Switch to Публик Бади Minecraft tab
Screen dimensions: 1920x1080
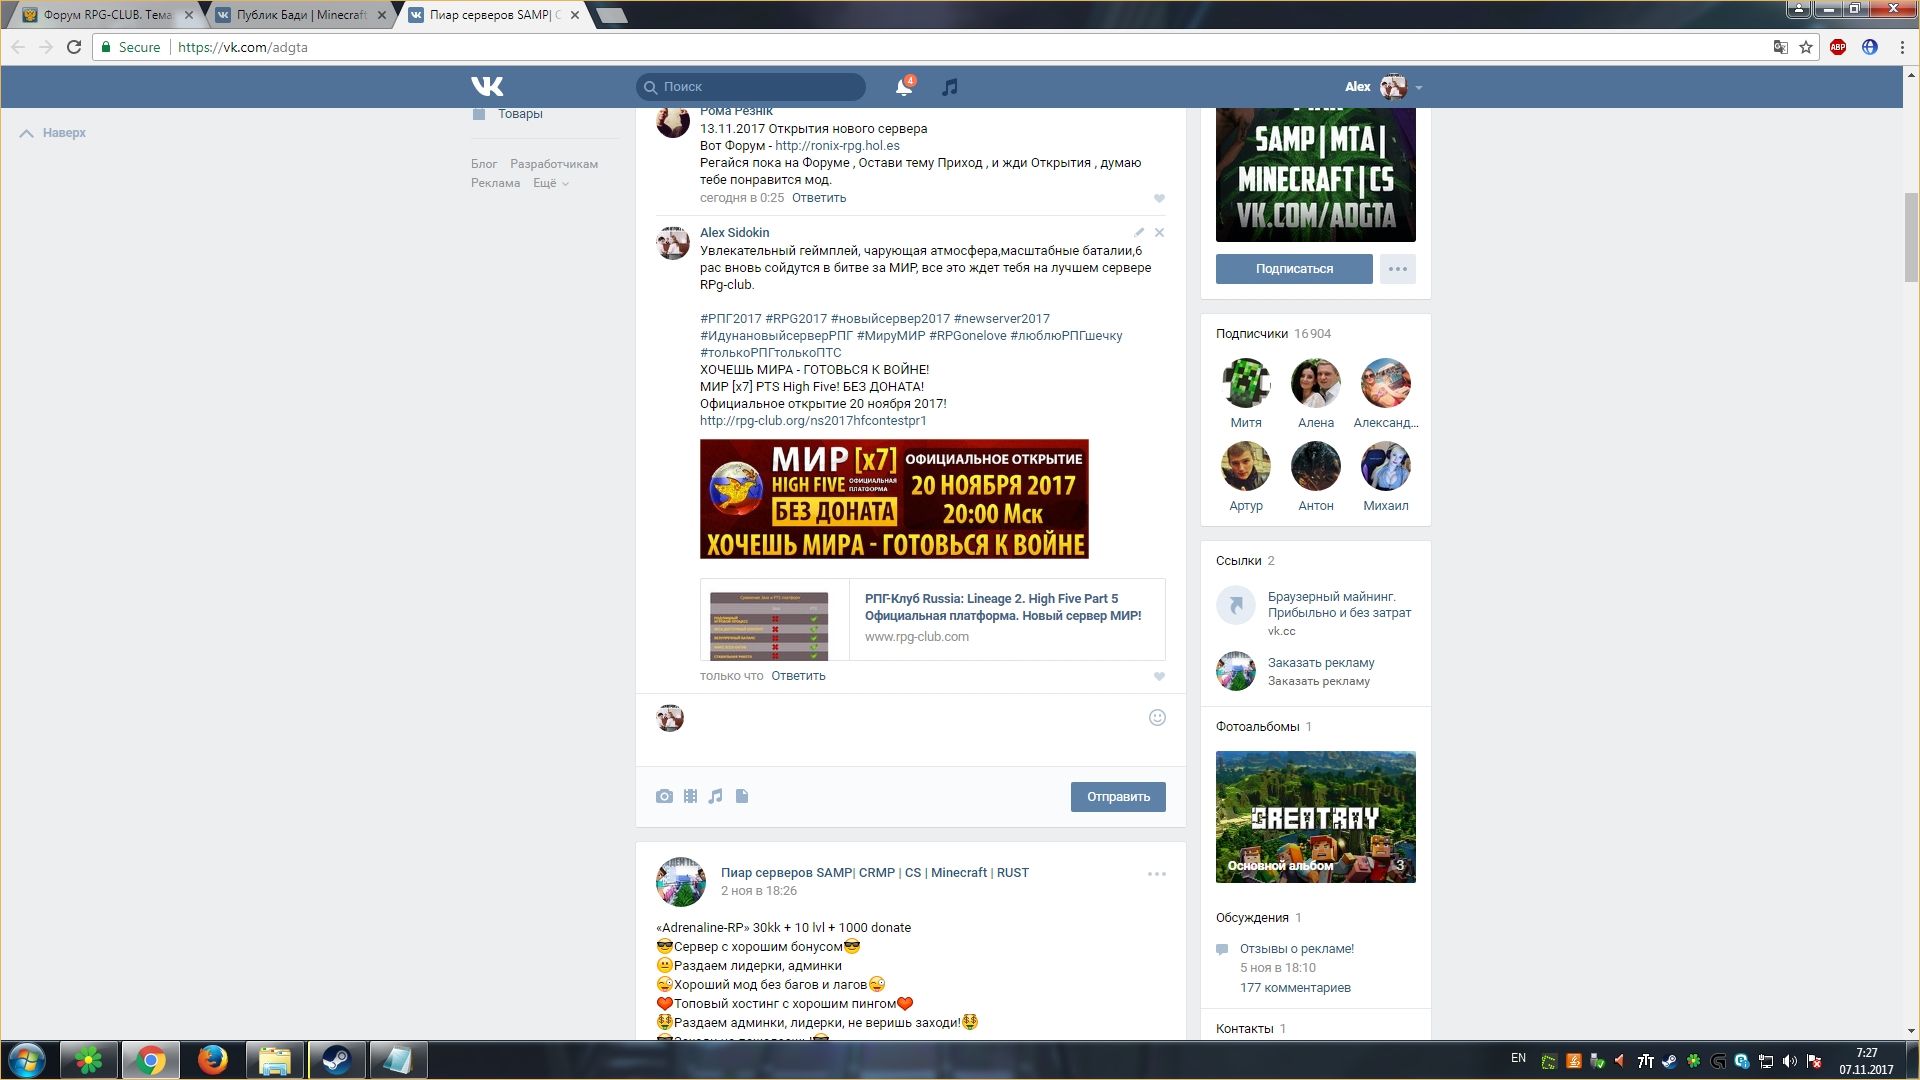click(300, 15)
